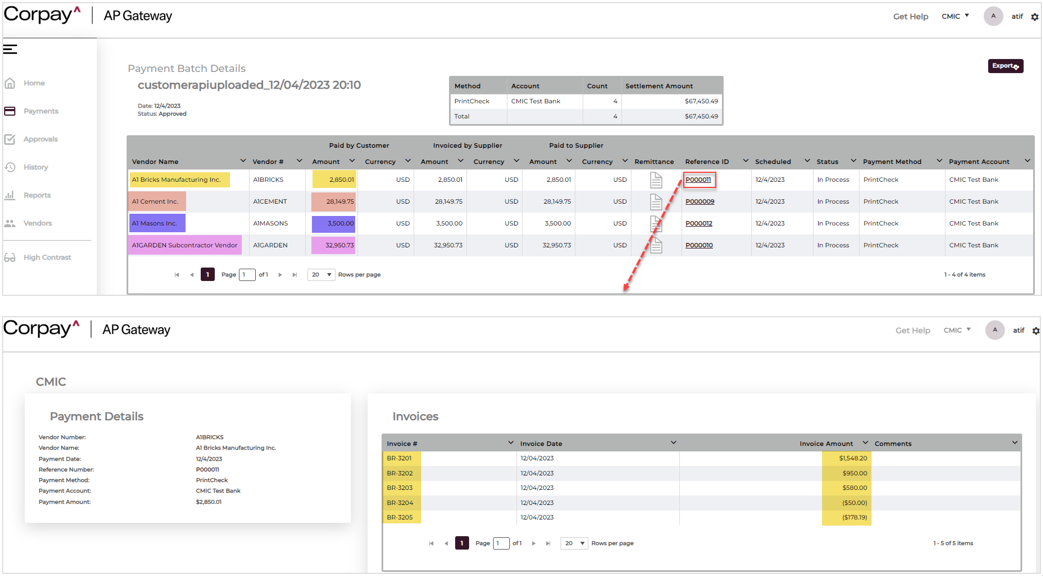Click page number field in Invoices pager

[x=501, y=543]
